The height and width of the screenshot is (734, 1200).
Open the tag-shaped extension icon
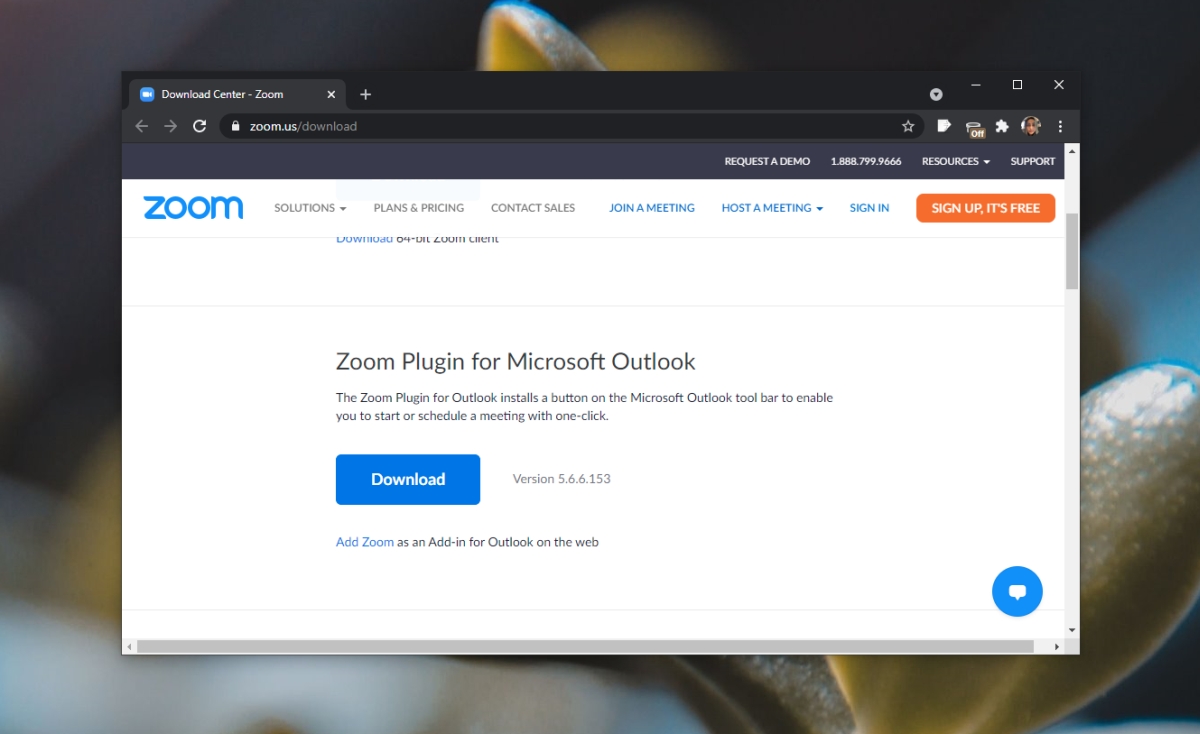944,126
